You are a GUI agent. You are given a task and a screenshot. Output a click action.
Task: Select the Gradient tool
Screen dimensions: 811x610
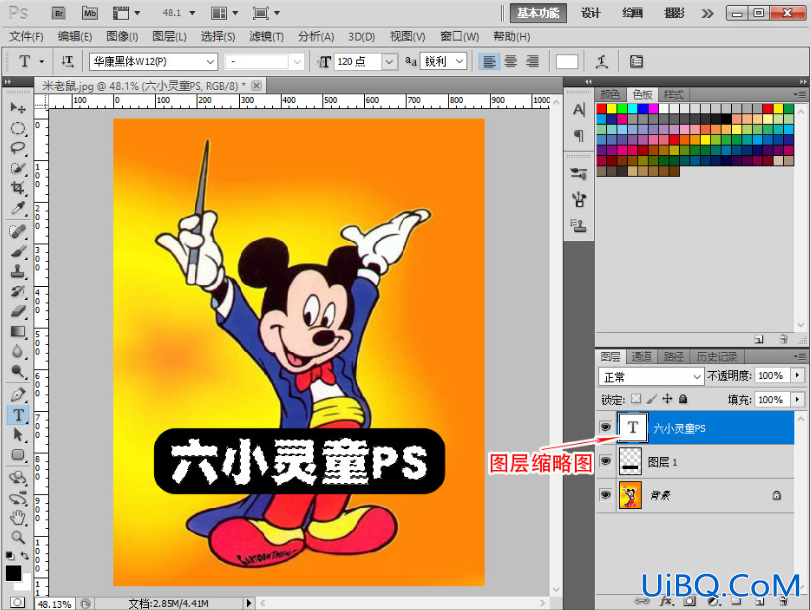pyautogui.click(x=18, y=332)
